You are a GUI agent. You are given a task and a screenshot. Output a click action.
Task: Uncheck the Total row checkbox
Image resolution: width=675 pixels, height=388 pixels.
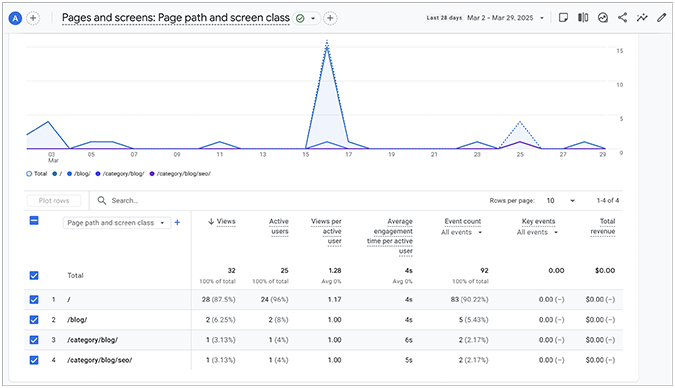pos(34,276)
